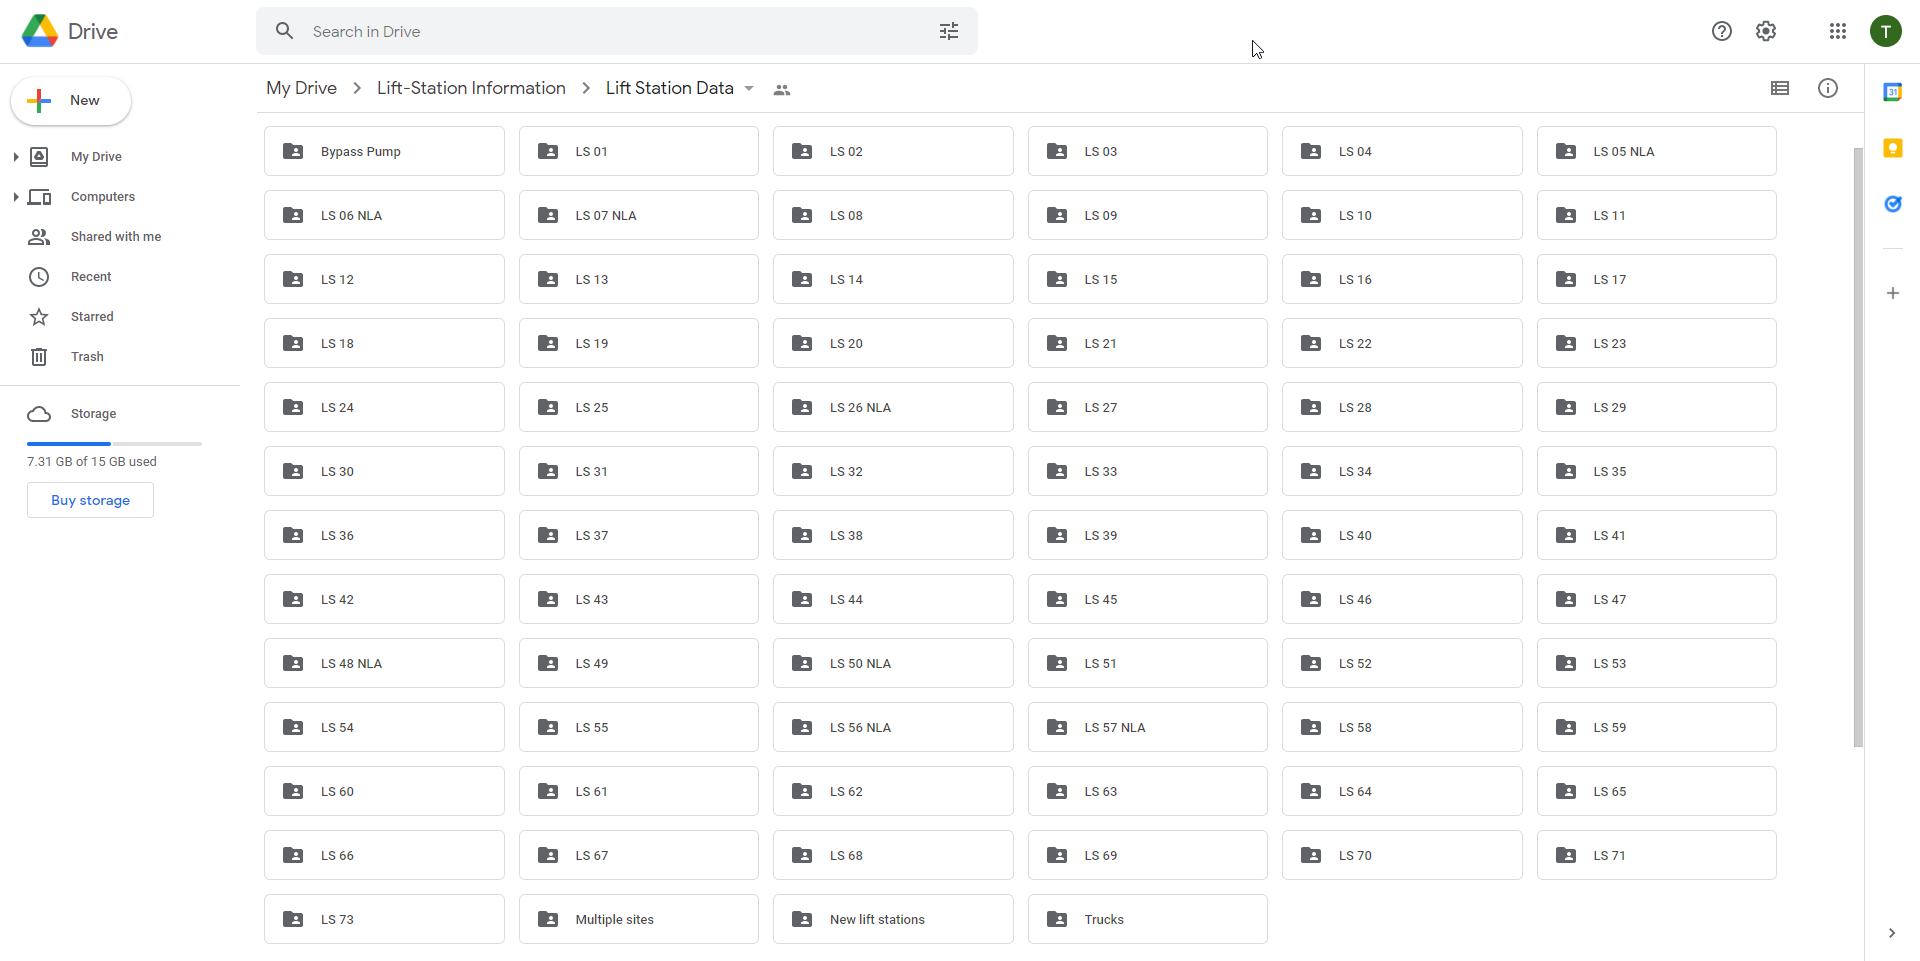Screen dimensions: 1920x961
Task: Open Google Tasks side panel
Action: 1892,204
